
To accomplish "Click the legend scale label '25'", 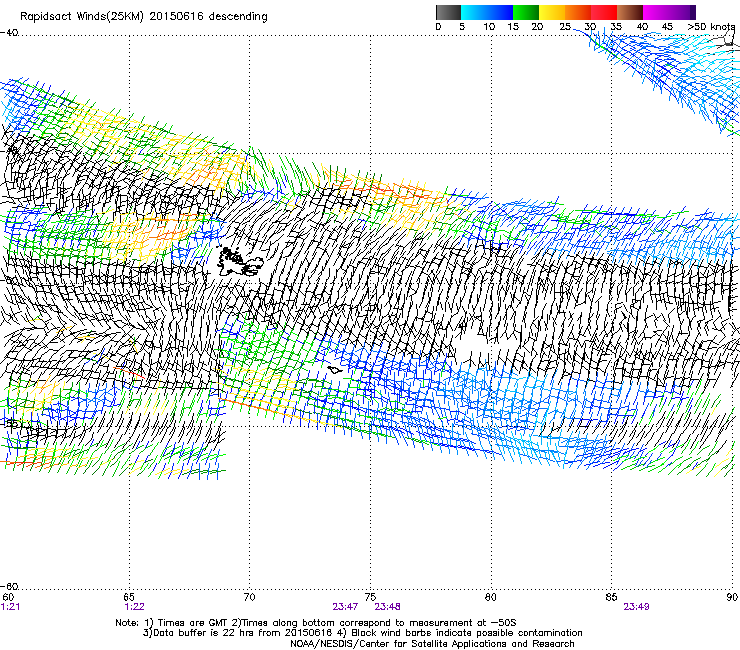I will click(565, 27).
